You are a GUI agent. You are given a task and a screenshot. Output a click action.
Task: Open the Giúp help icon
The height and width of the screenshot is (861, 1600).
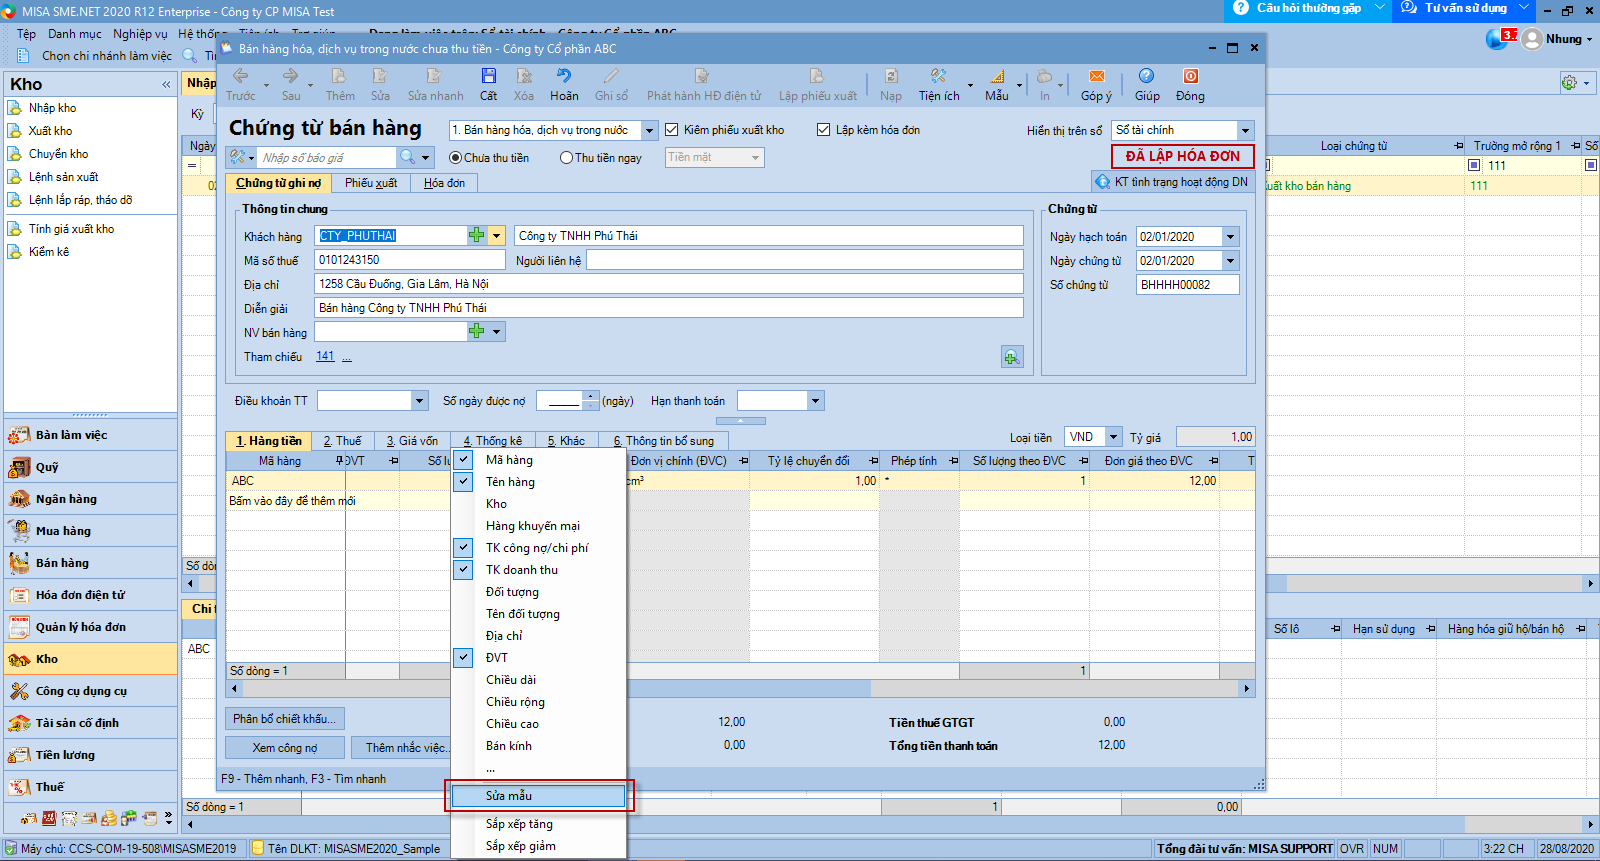coord(1147,76)
